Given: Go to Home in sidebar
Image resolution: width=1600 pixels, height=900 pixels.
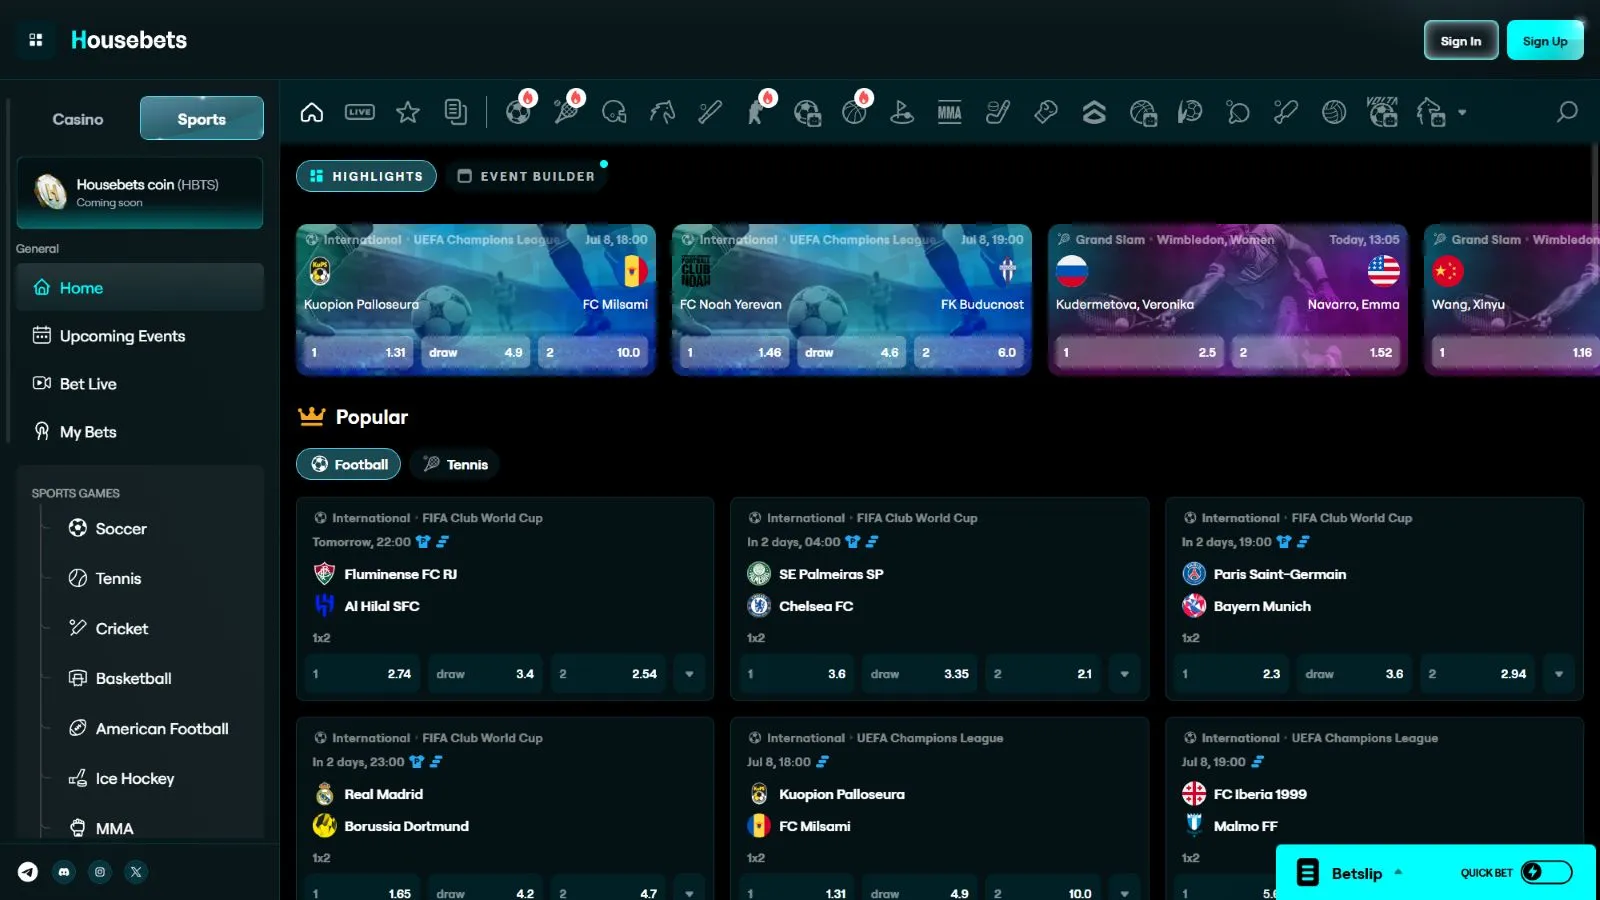Looking at the screenshot, I should (140, 288).
